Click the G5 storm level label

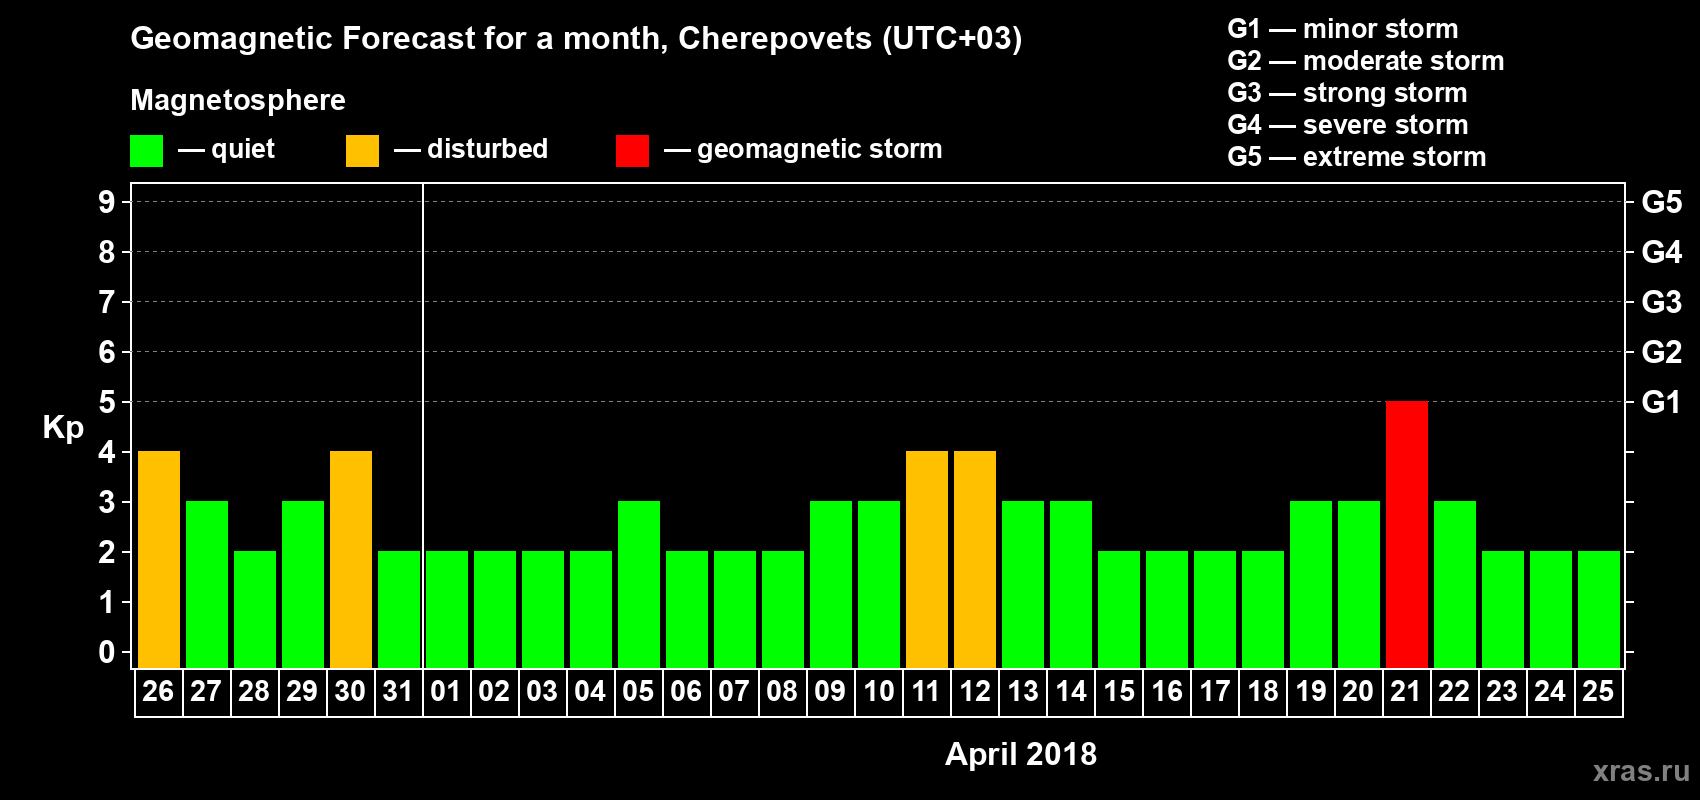1661,202
